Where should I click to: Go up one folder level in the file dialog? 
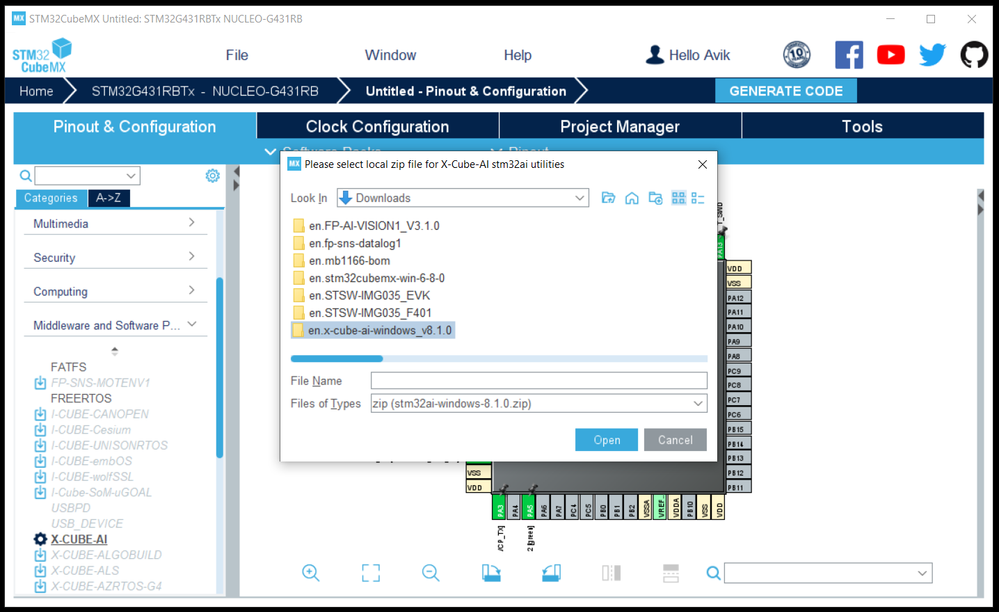(608, 198)
